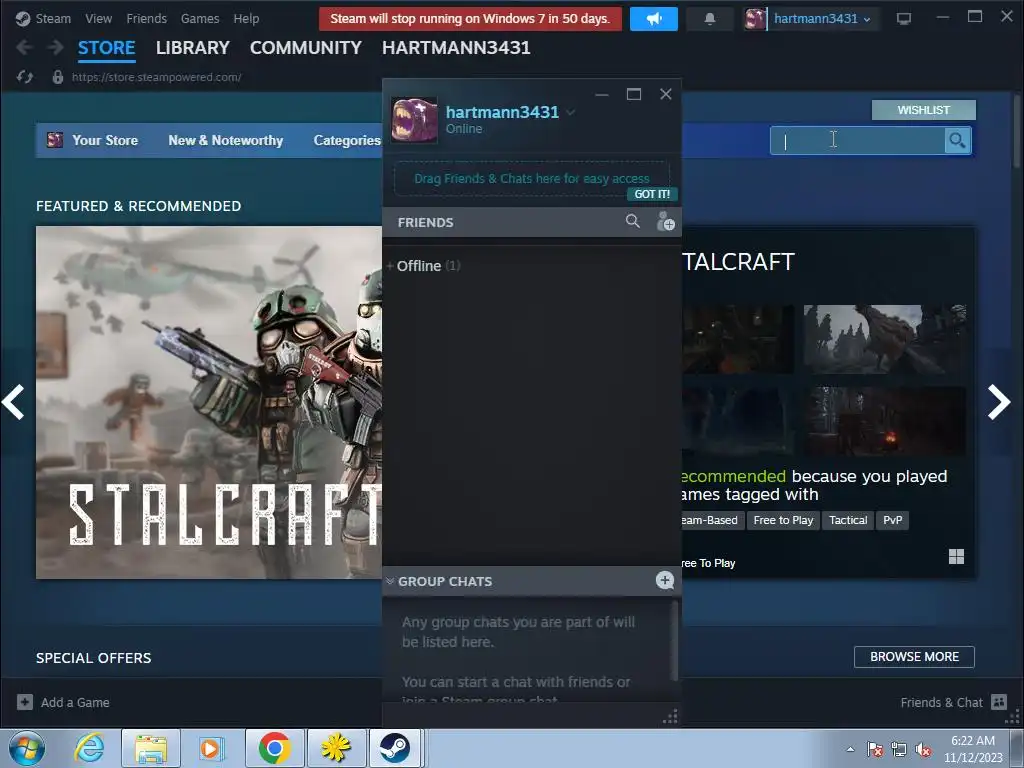This screenshot has width=1024, height=768.
Task: Click the group chats panel scrollbar
Action: point(675,640)
